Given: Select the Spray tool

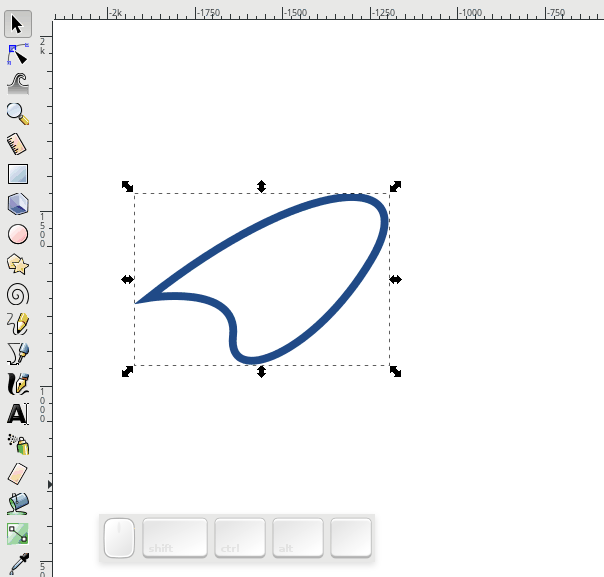Looking at the screenshot, I should (x=18, y=444).
